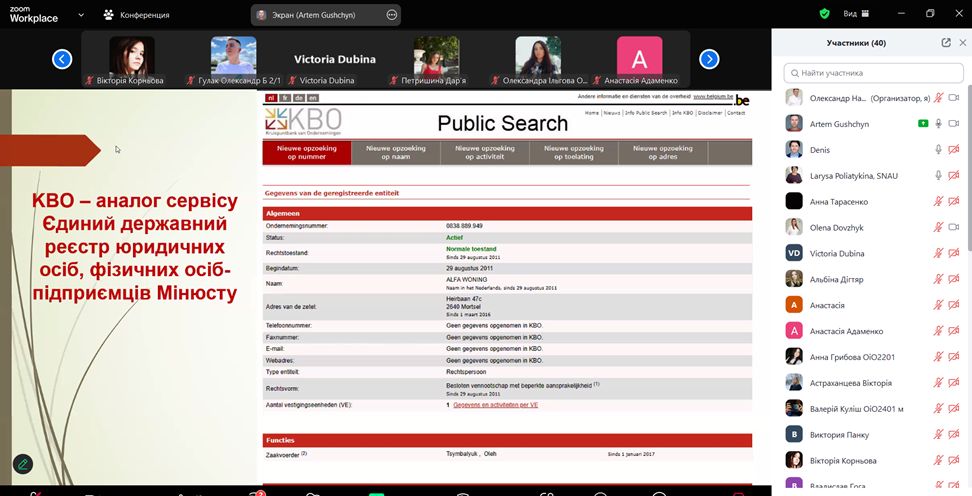The image size is (972, 496).
Task: Select VD avatar for Victoria Dubina
Action: click(794, 253)
